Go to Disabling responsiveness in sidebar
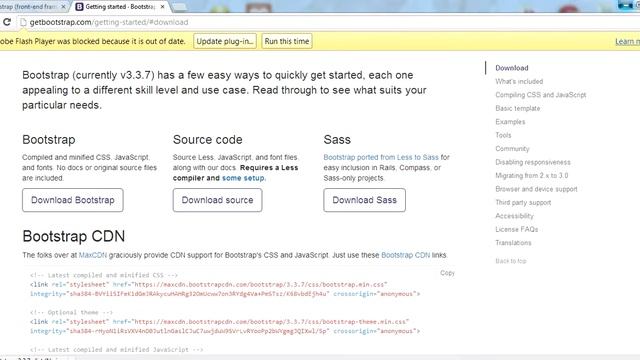The image size is (640, 360). [533, 162]
